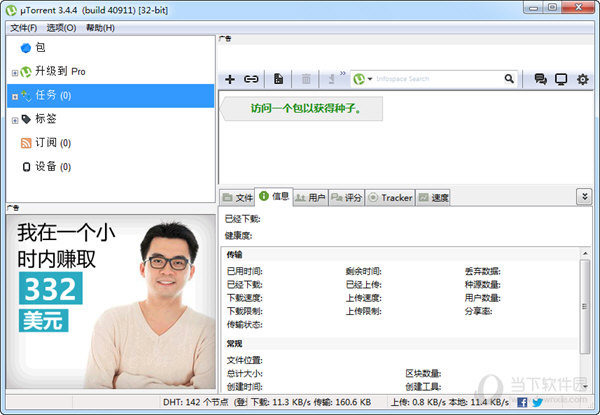The height and width of the screenshot is (415, 600).
Task: Click the RSS feed icon beside 订阅
Action: tap(26, 143)
